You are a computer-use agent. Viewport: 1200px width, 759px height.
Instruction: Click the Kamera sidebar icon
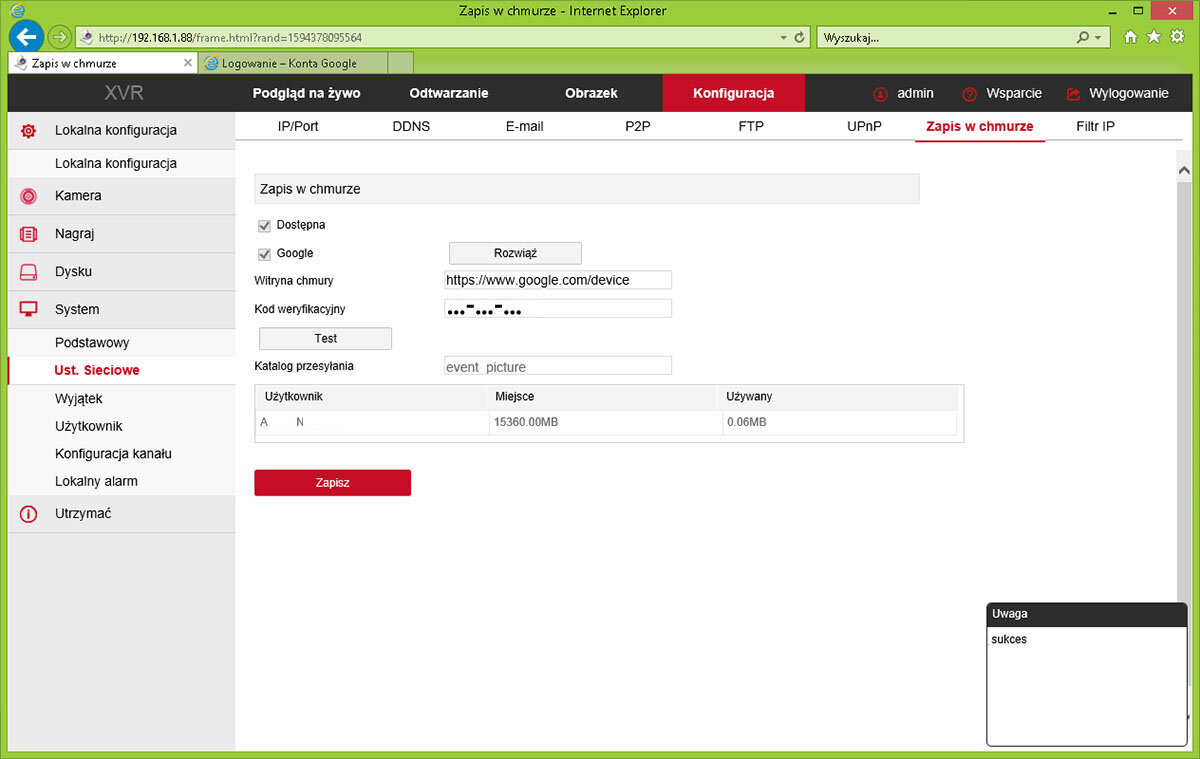(29, 196)
